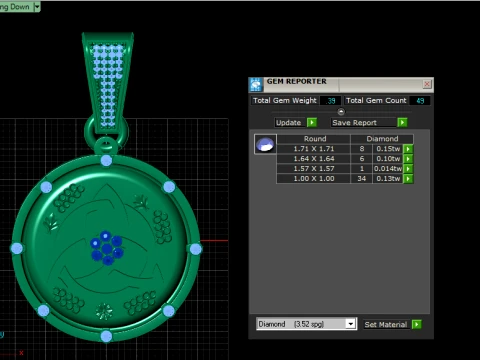Click the Gem Reporter panel icon
This screenshot has height=360, width=480.
[256, 85]
